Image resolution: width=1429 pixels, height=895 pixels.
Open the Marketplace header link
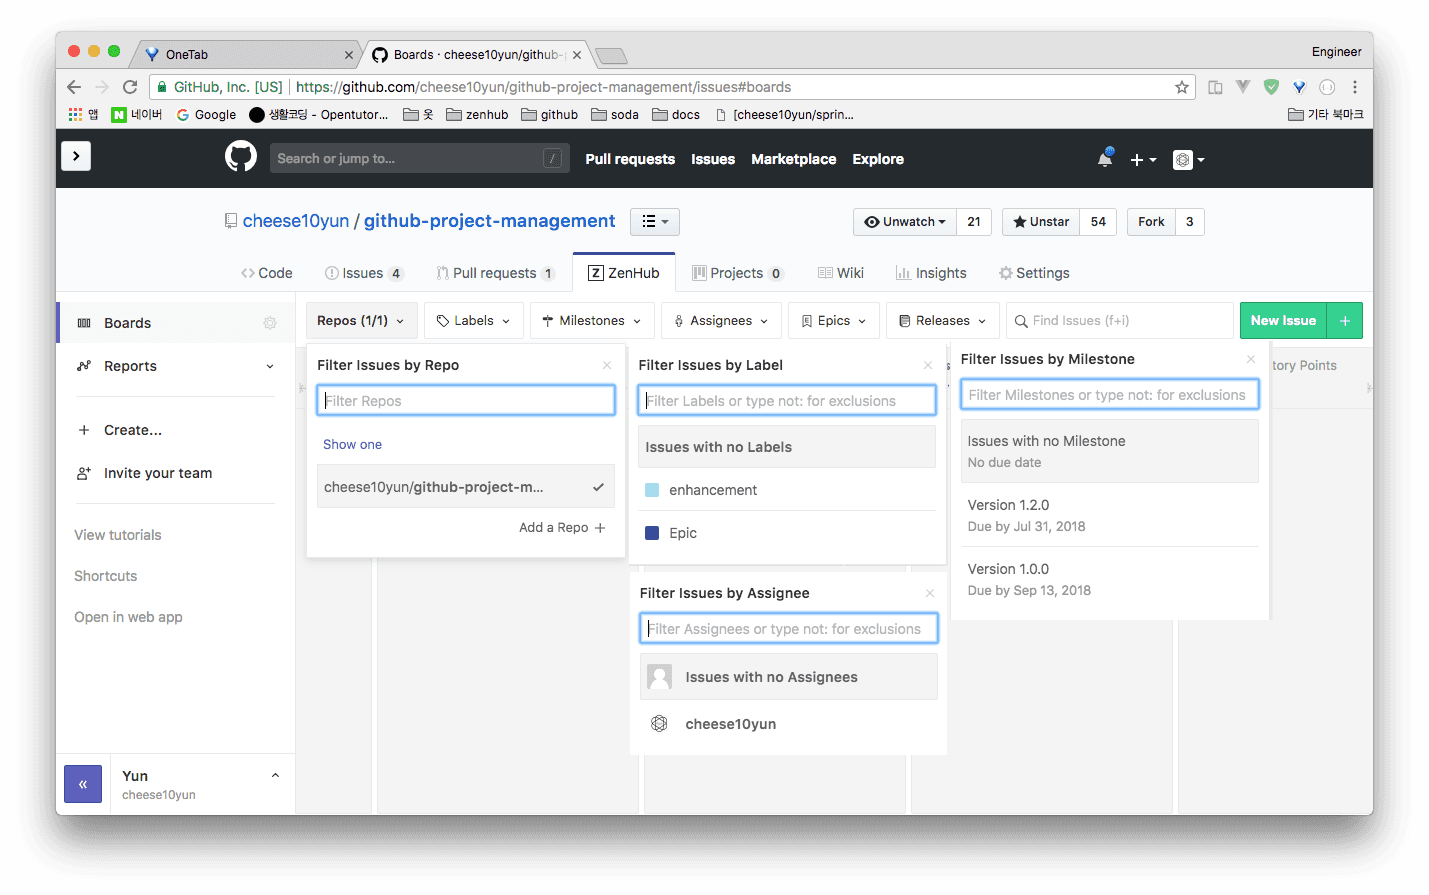794,159
